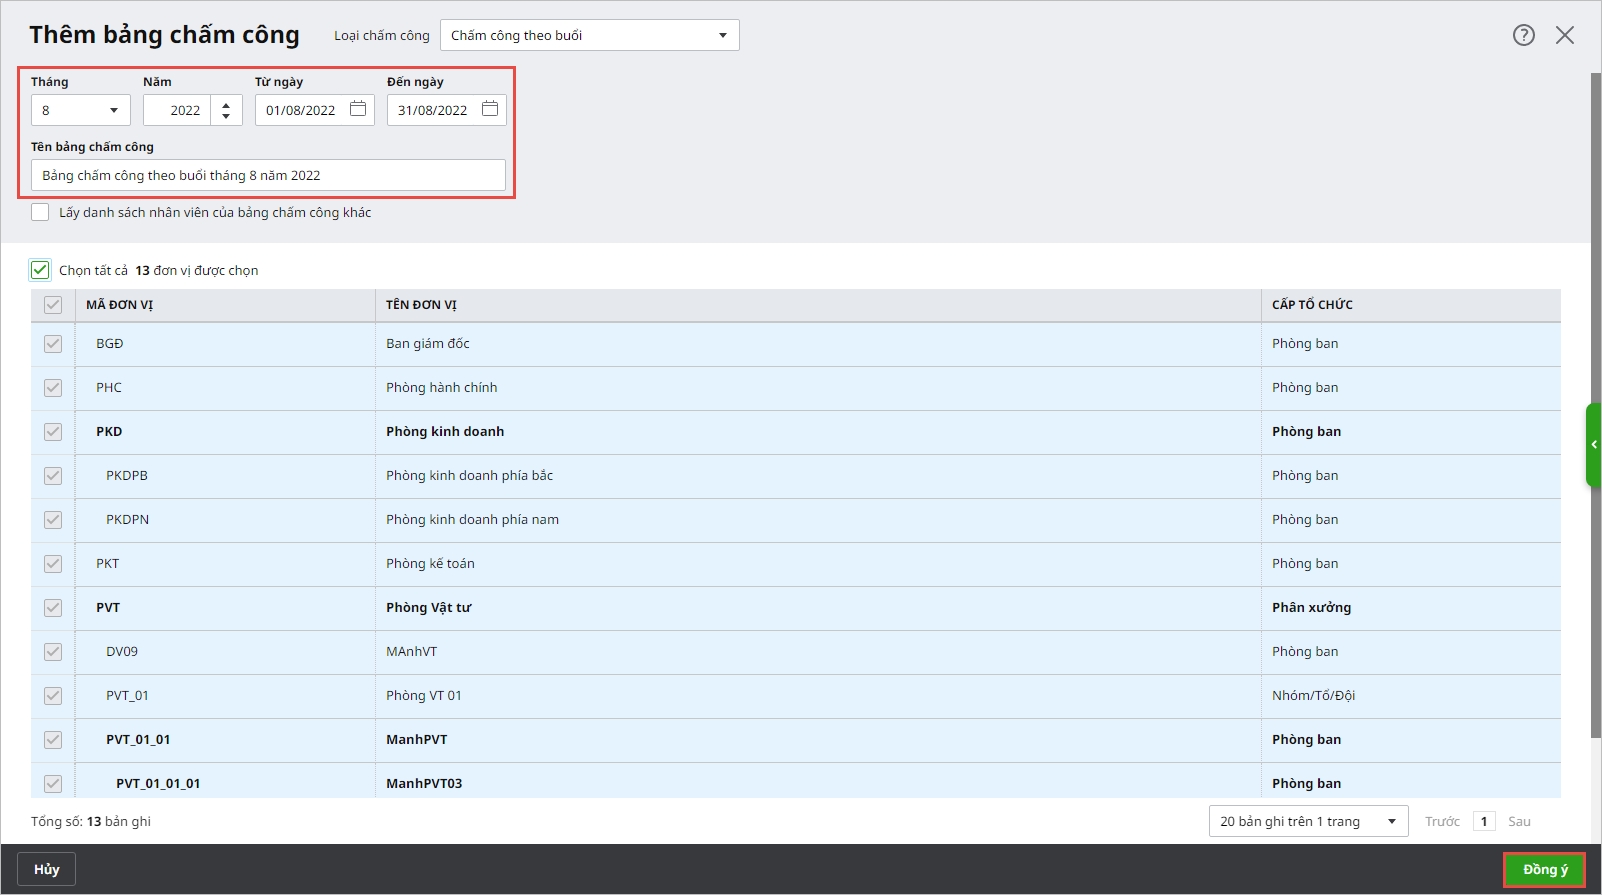The height and width of the screenshot is (895, 1602).
Task: Click the Năm input field
Action: click(x=178, y=110)
